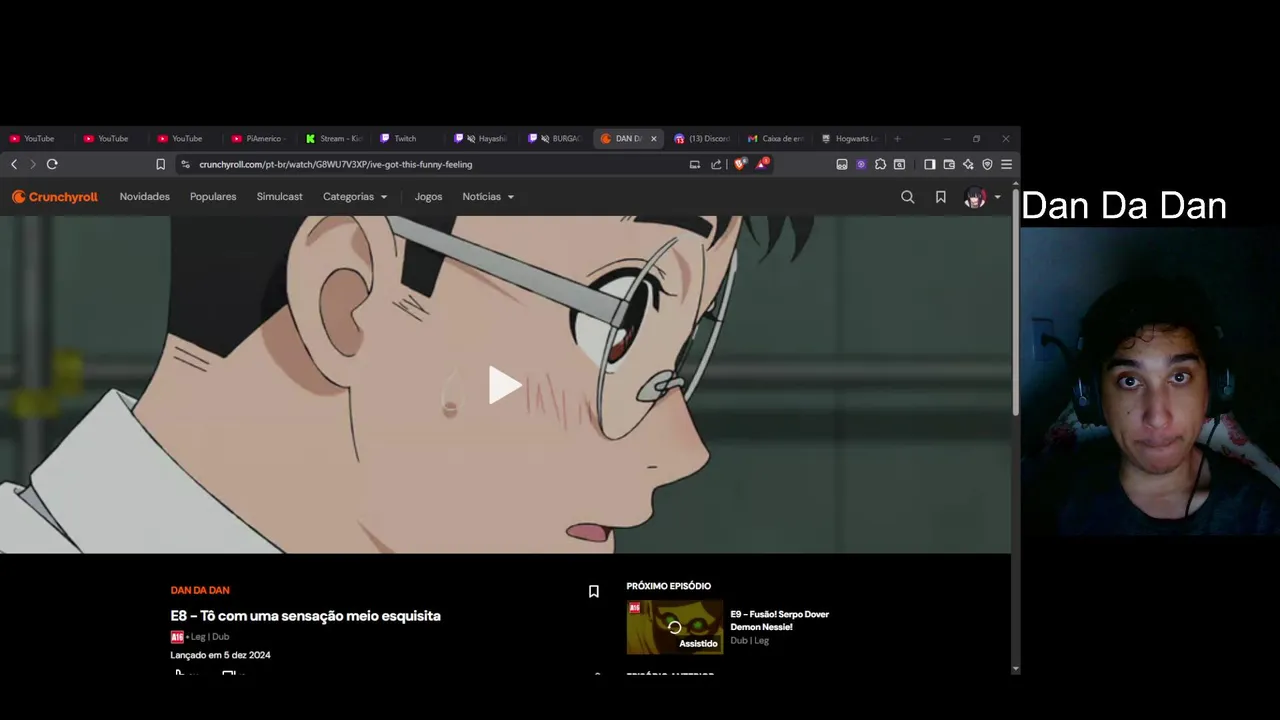Viewport: 1280px width, 720px height.
Task: Switch to the (13) Discord tab
Action: 704,139
